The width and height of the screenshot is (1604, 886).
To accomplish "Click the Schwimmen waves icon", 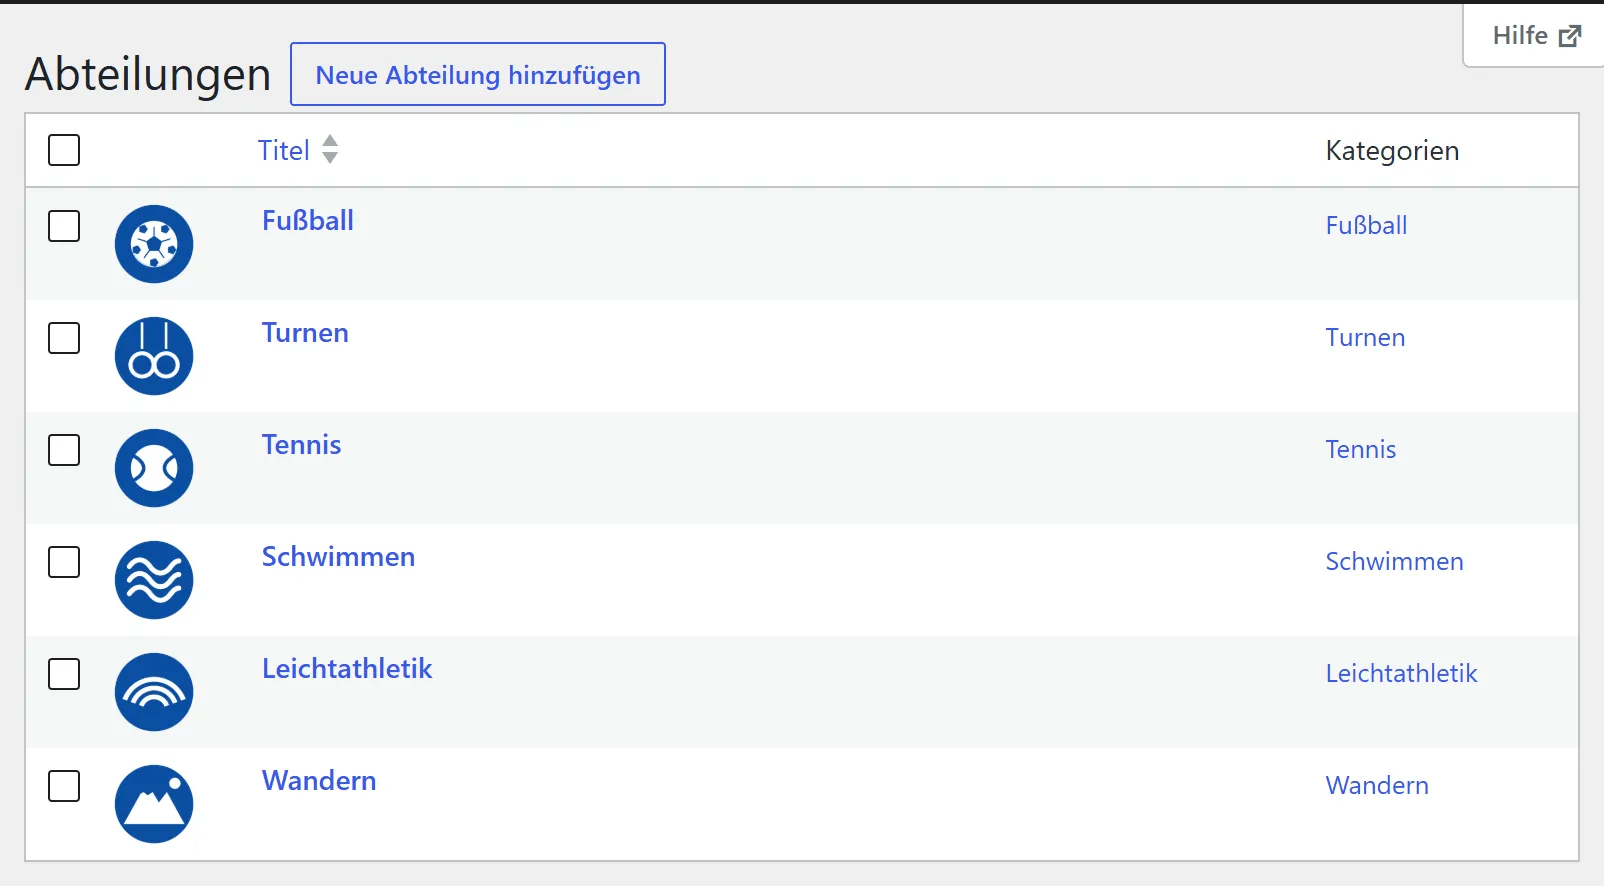I will pyautogui.click(x=154, y=580).
